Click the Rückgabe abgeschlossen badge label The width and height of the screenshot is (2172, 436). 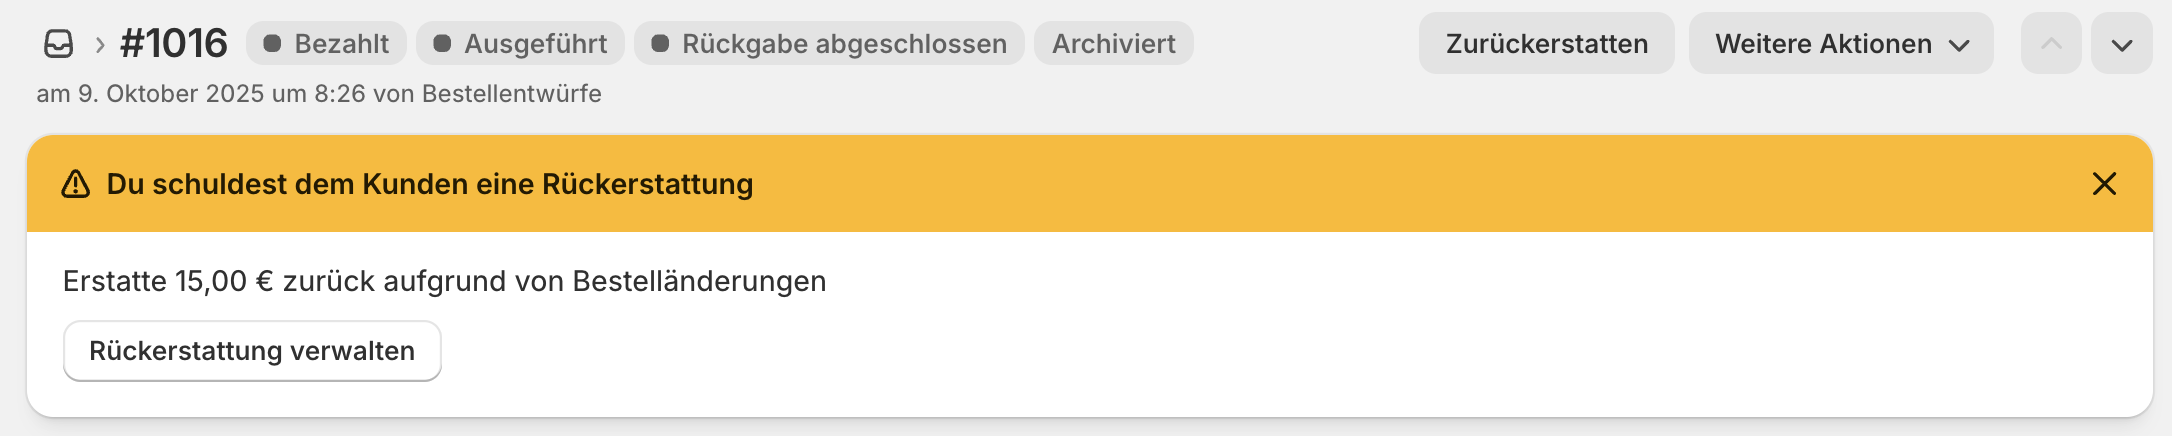pos(844,44)
